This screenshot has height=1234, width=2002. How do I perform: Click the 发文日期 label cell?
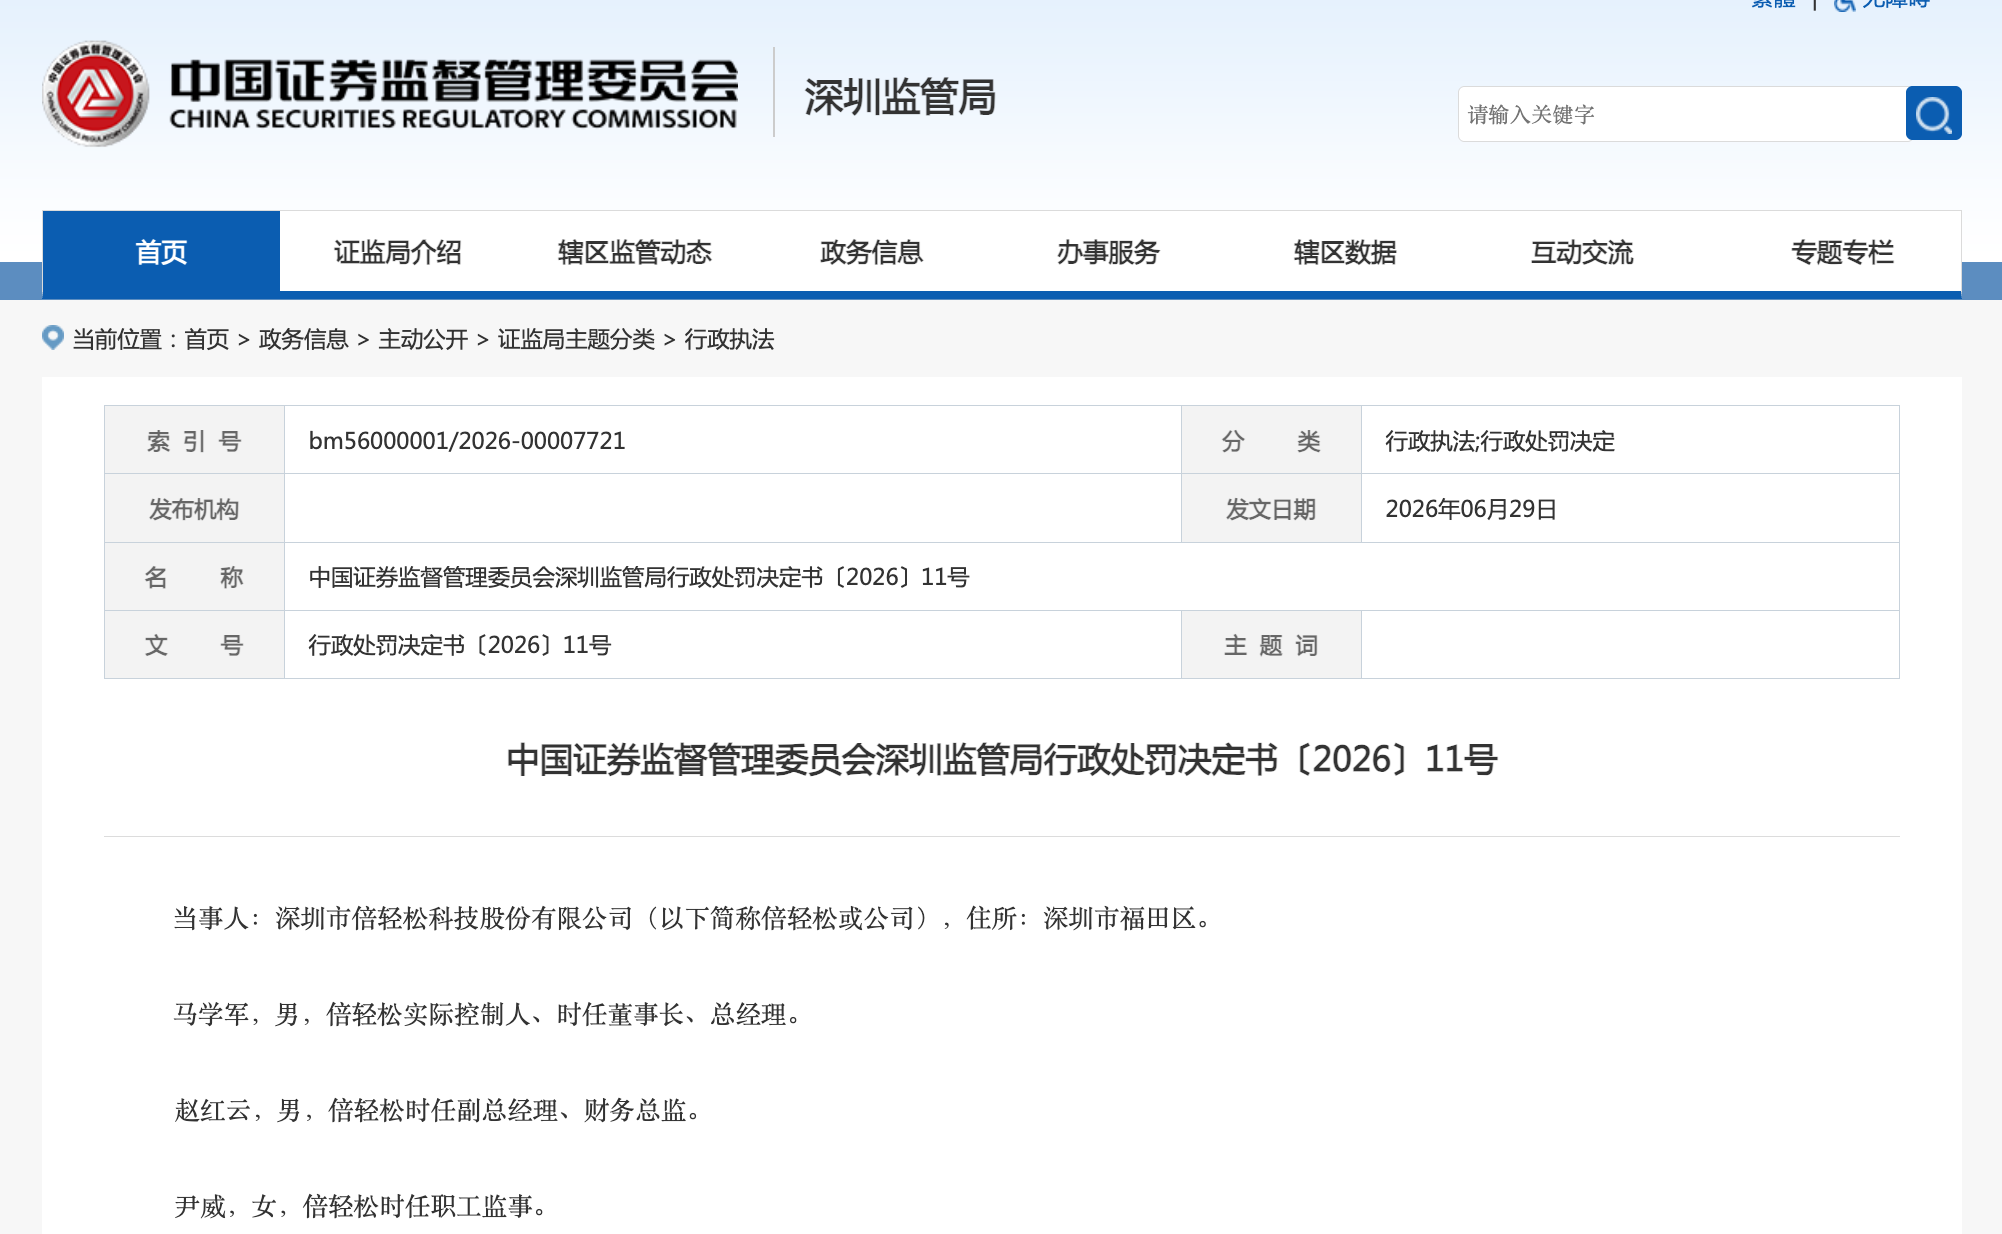tap(1271, 508)
